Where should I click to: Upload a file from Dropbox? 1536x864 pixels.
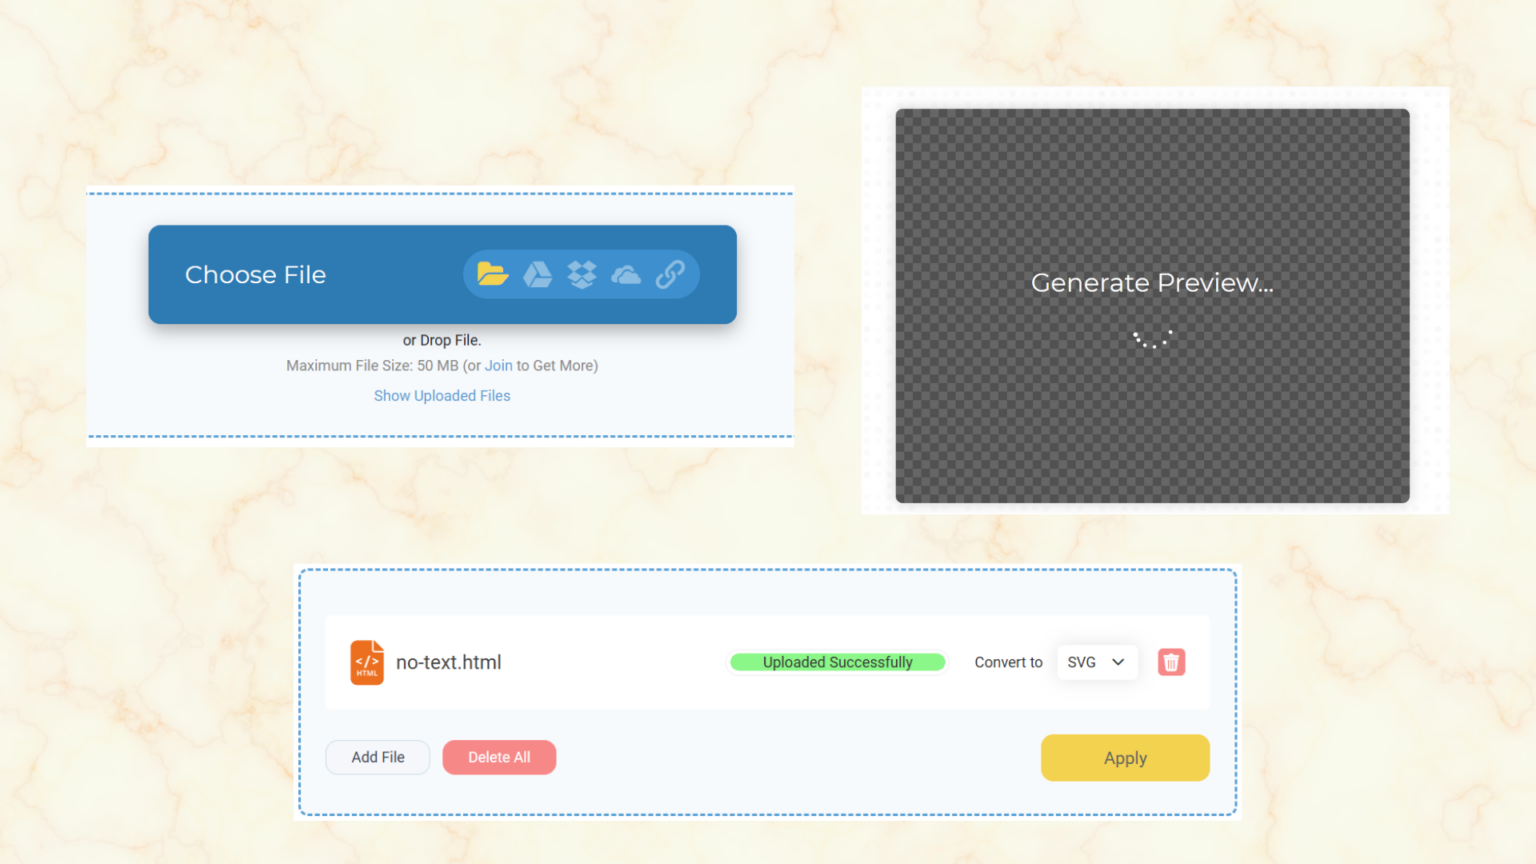click(581, 274)
